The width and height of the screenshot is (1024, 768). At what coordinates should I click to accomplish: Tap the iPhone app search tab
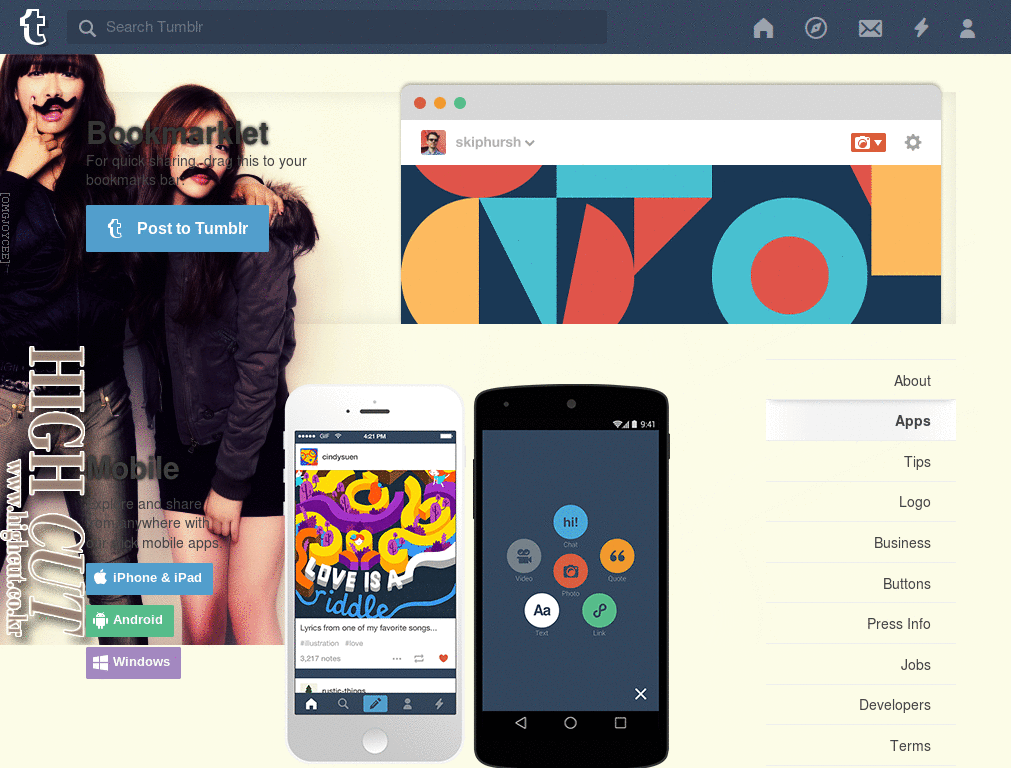pyautogui.click(x=343, y=704)
